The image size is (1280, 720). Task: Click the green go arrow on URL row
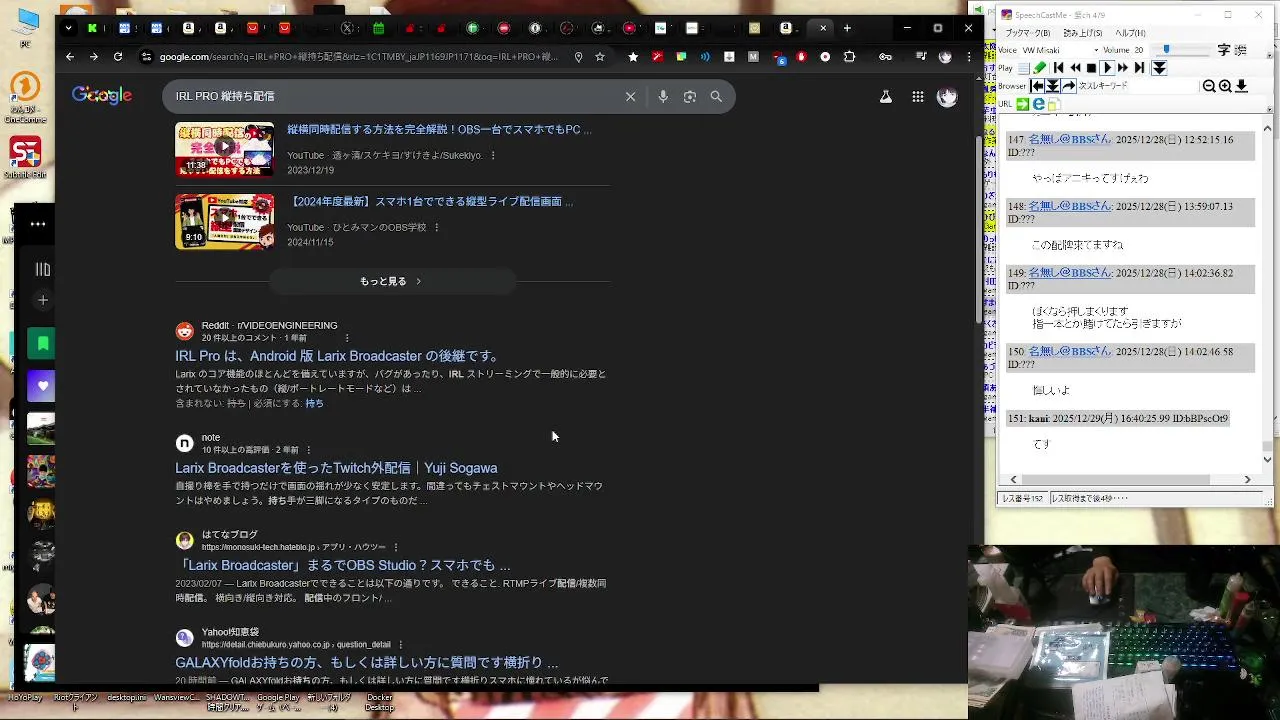point(1023,104)
